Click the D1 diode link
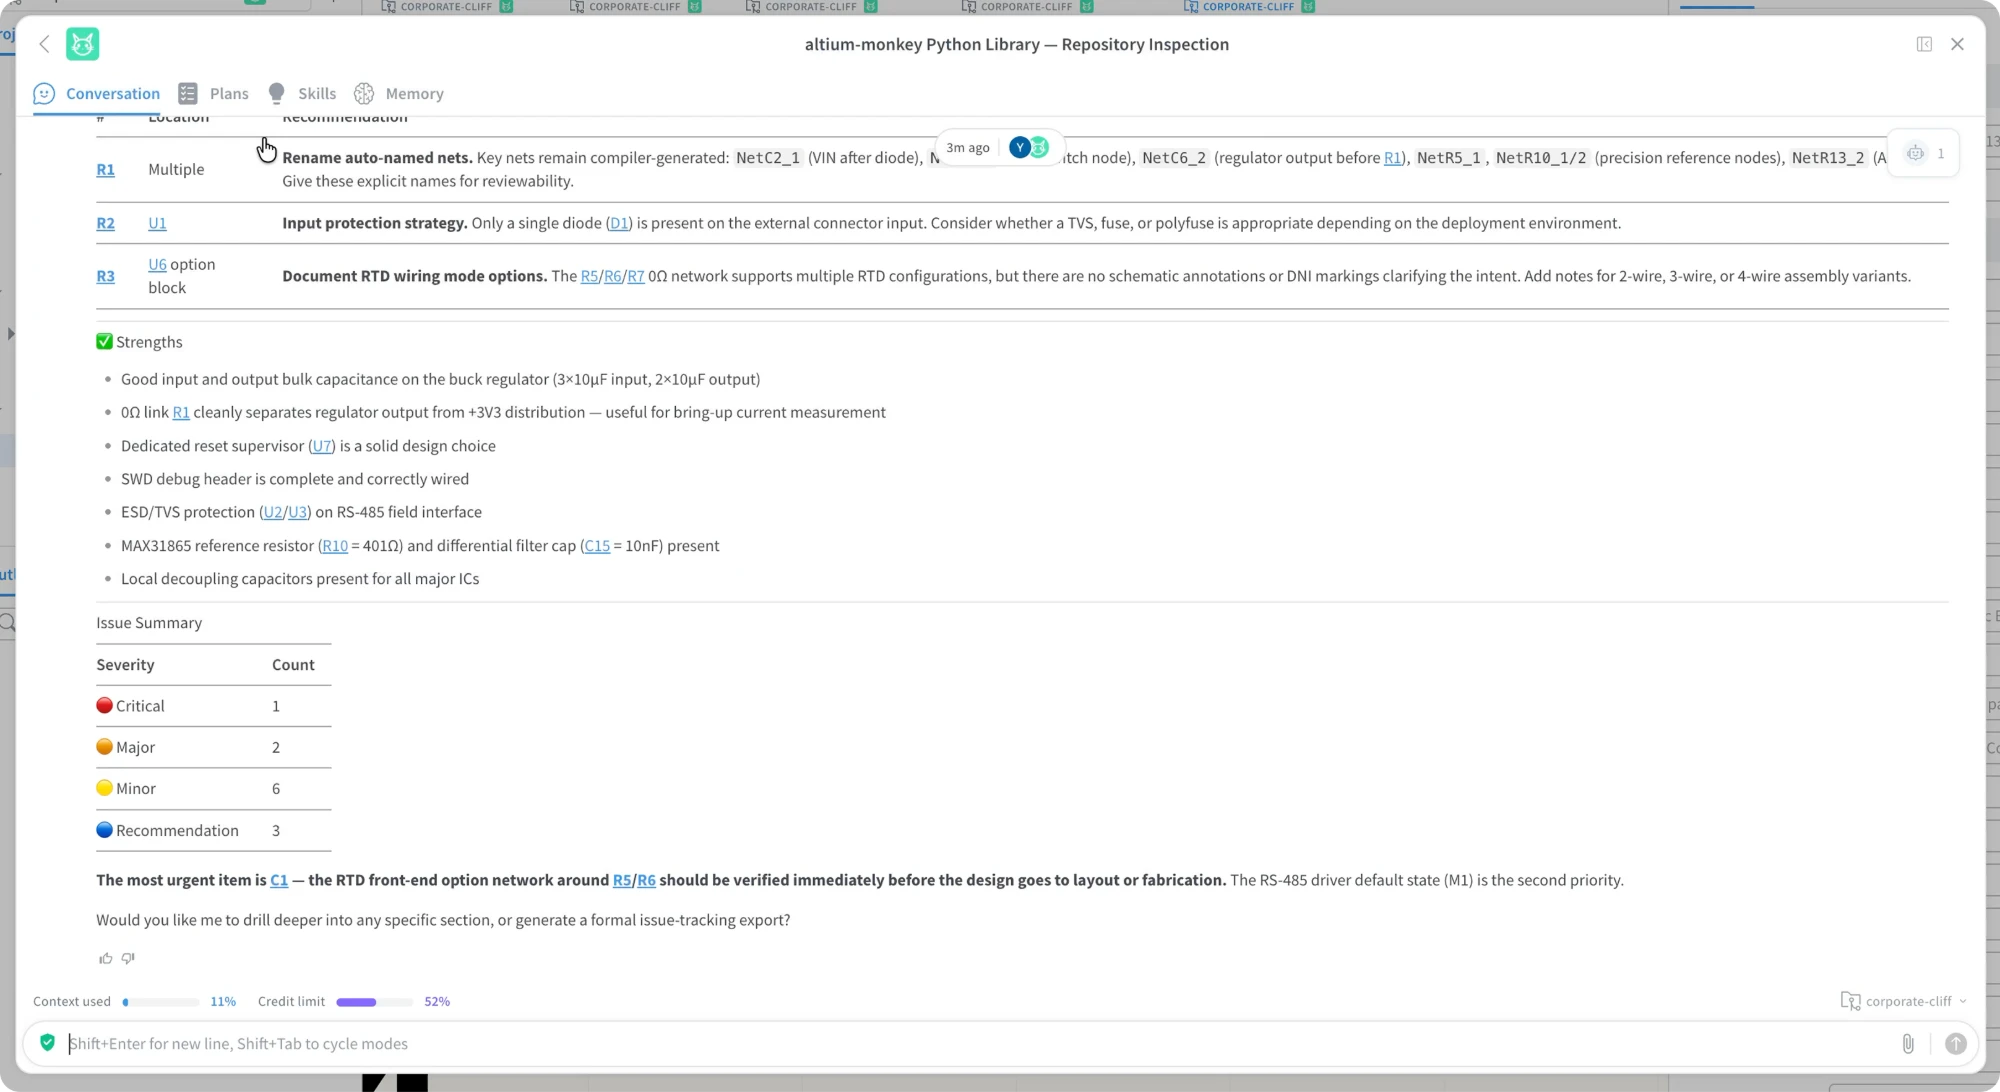Image resolution: width=2000 pixels, height=1092 pixels. point(619,223)
